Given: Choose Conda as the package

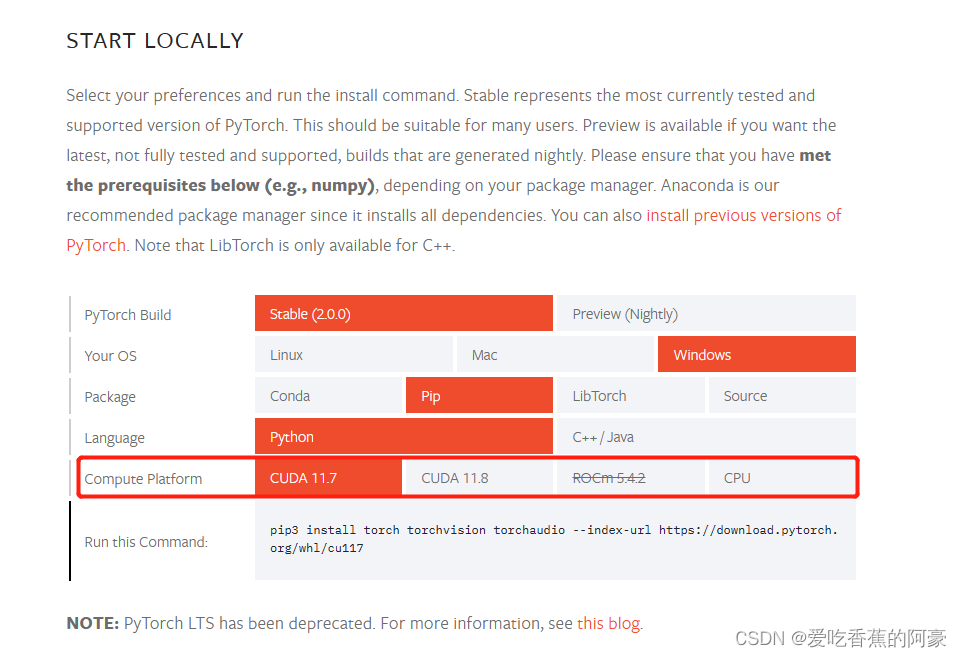Looking at the screenshot, I should (x=328, y=396).
